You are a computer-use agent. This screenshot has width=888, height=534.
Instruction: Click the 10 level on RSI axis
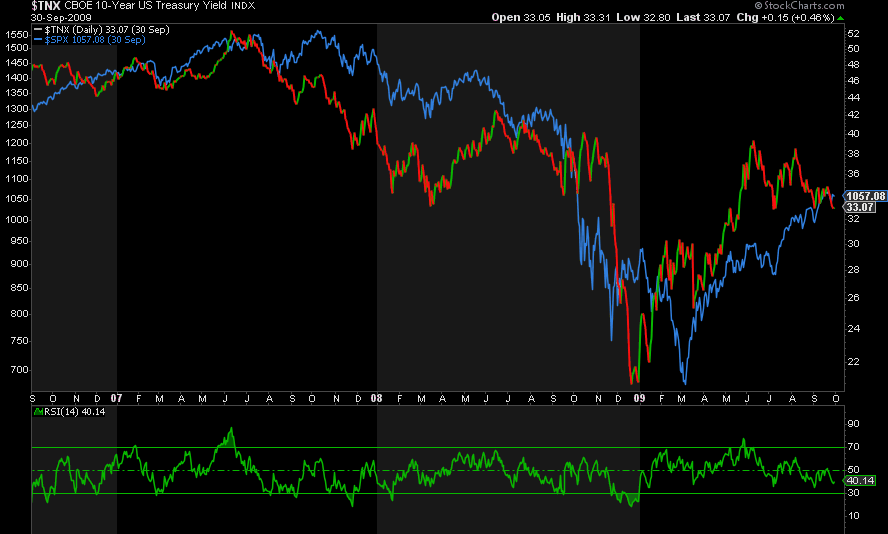point(853,515)
